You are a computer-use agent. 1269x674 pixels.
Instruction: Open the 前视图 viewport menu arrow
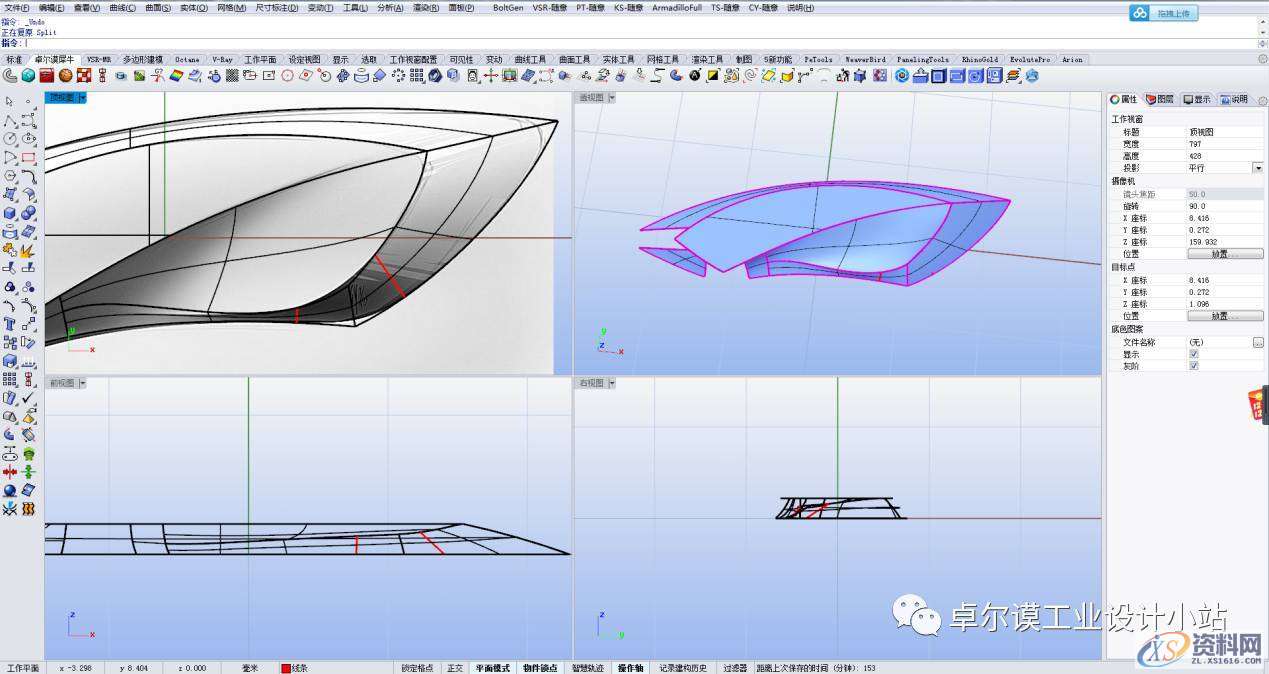coord(82,383)
